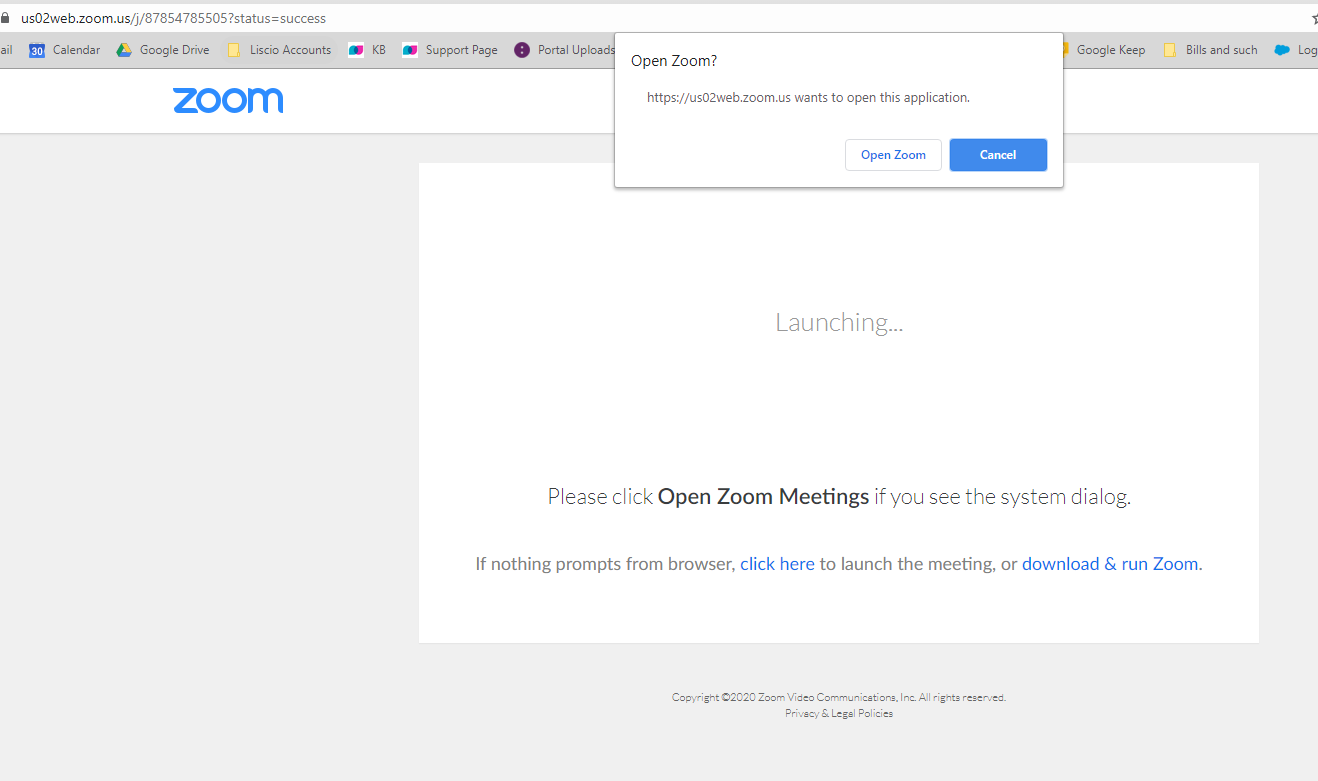The width and height of the screenshot is (1318, 781).
Task: Open the KB bookmark
Action: pos(367,50)
